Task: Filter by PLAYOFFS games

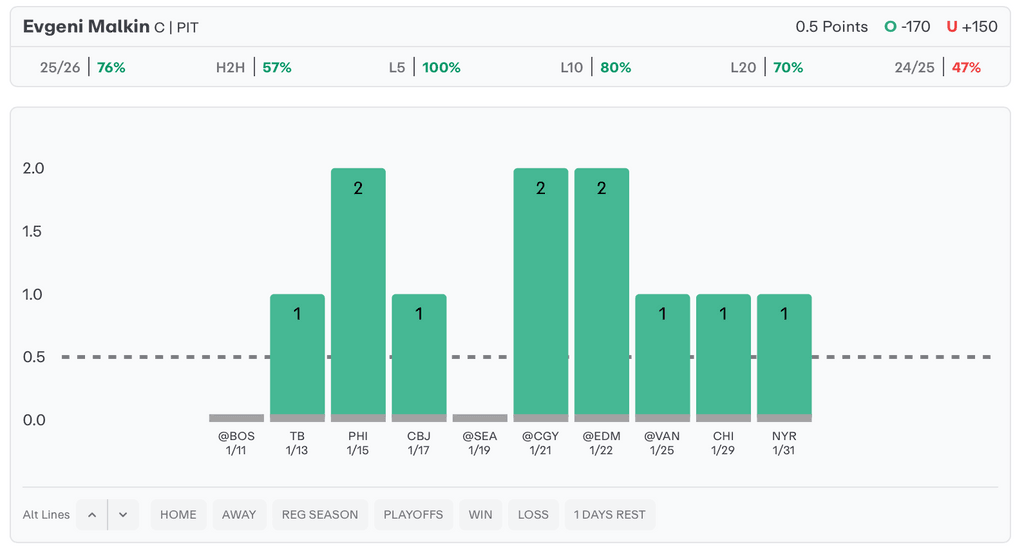Action: pyautogui.click(x=413, y=515)
